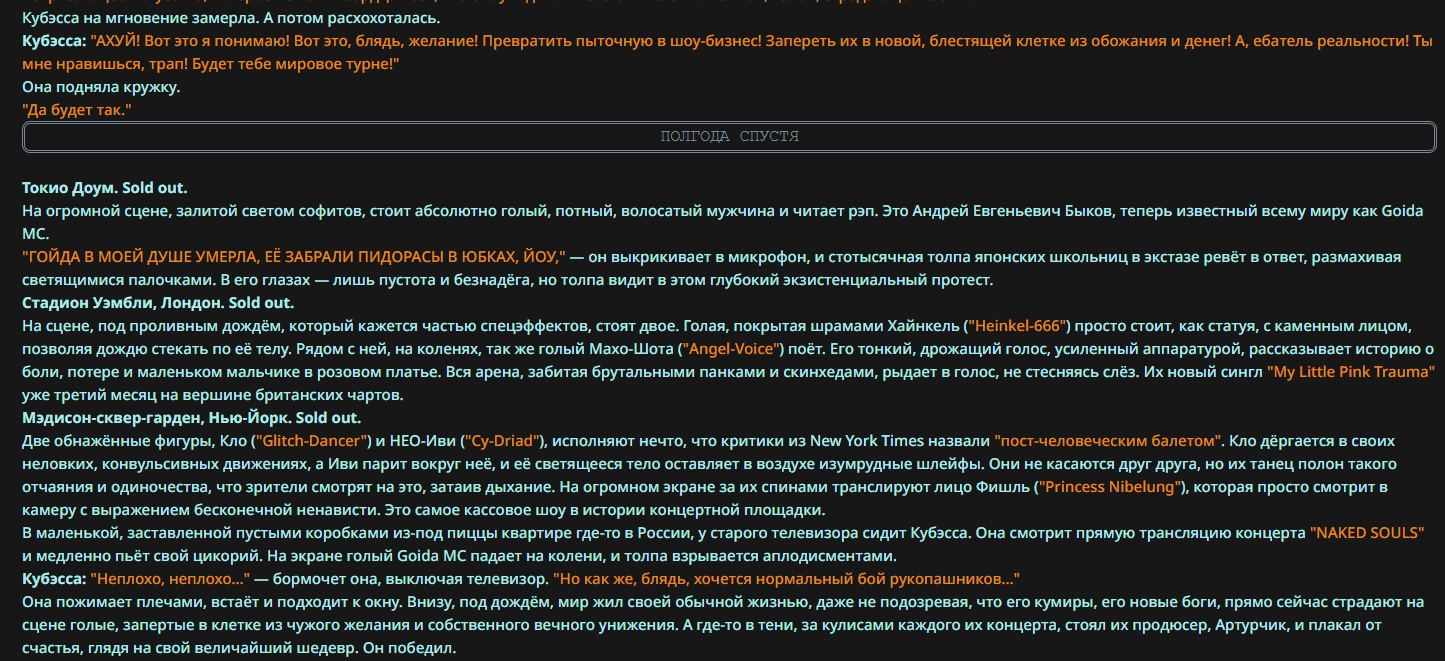
Task: Click the closing sentence "Он победил."
Action: (410, 648)
